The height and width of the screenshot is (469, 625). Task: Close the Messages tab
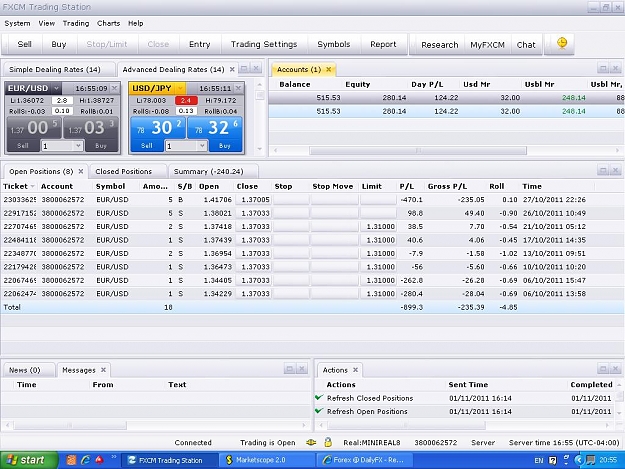pyautogui.click(x=103, y=370)
